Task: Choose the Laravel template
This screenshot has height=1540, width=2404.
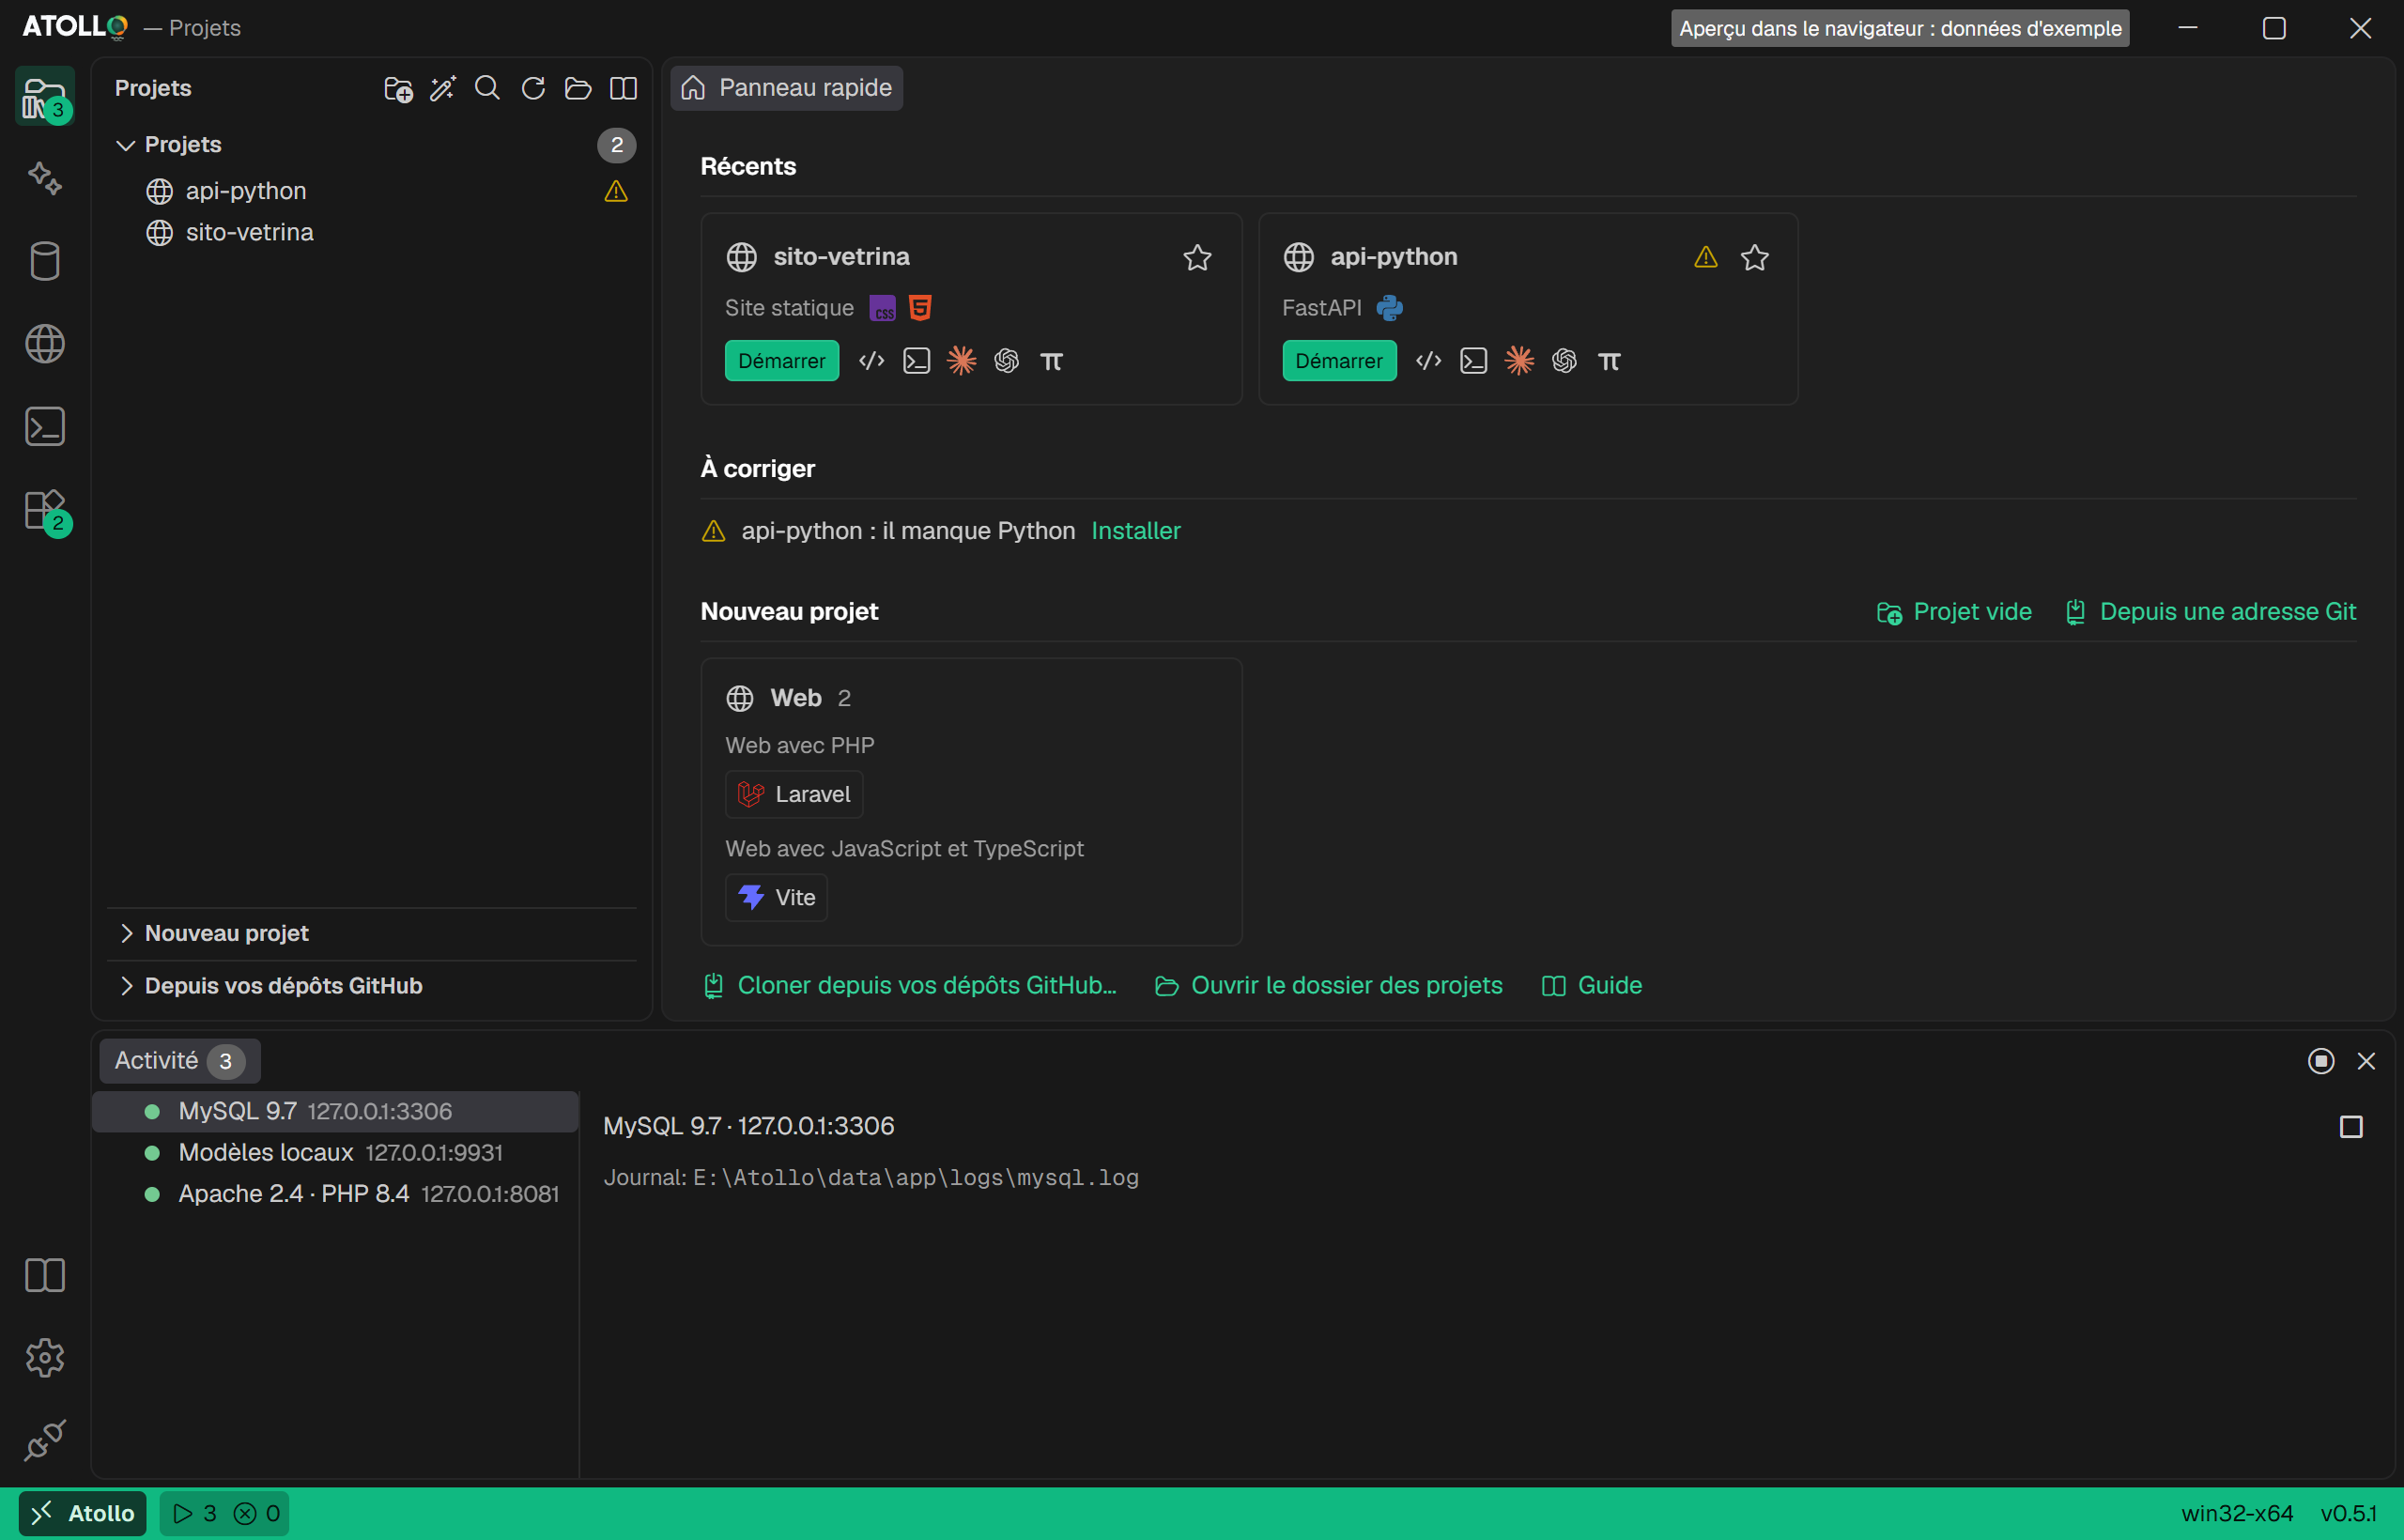Action: tap(794, 795)
